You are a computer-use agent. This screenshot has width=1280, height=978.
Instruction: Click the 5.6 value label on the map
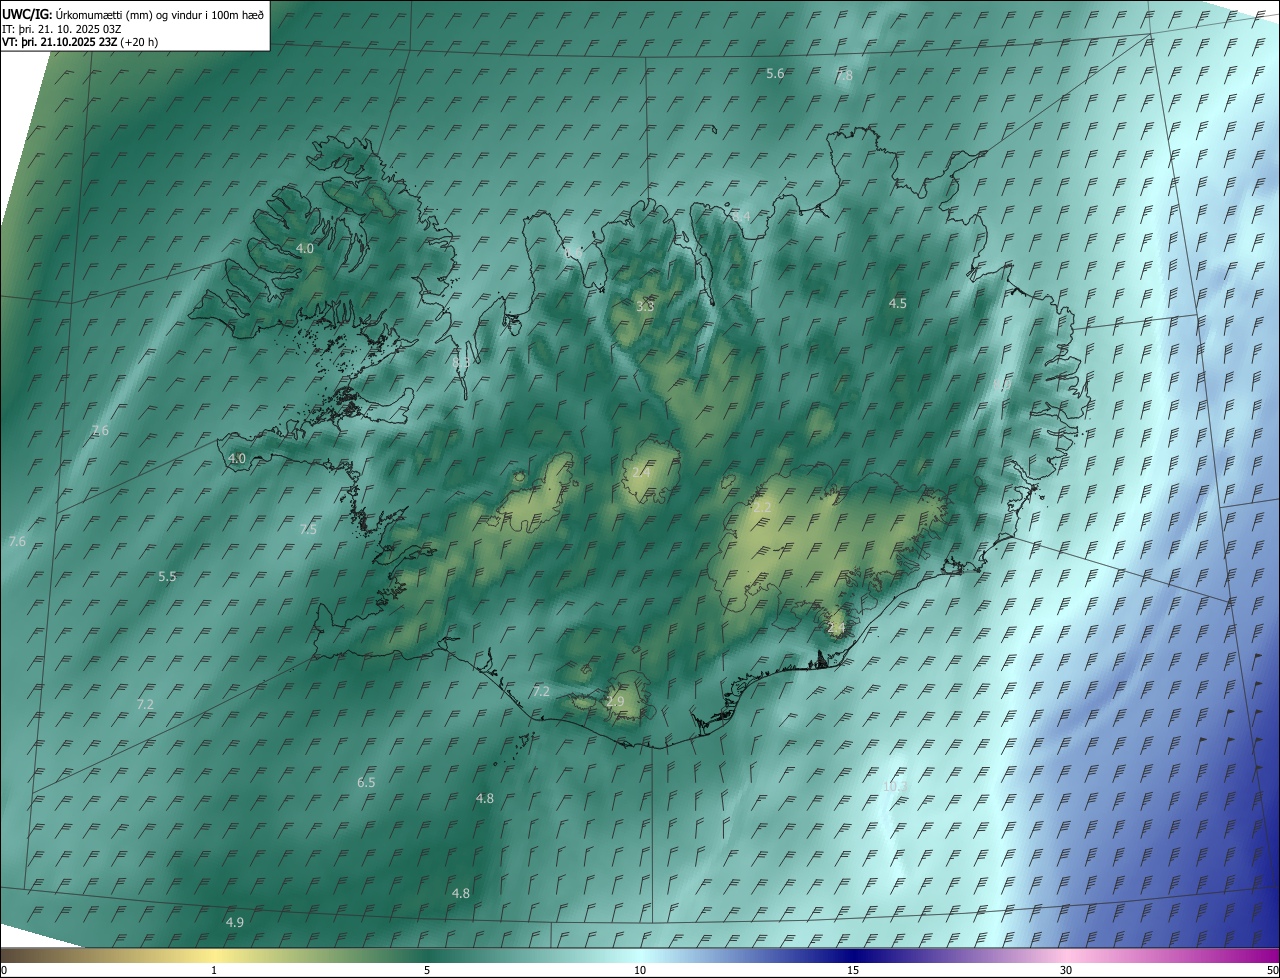775,74
